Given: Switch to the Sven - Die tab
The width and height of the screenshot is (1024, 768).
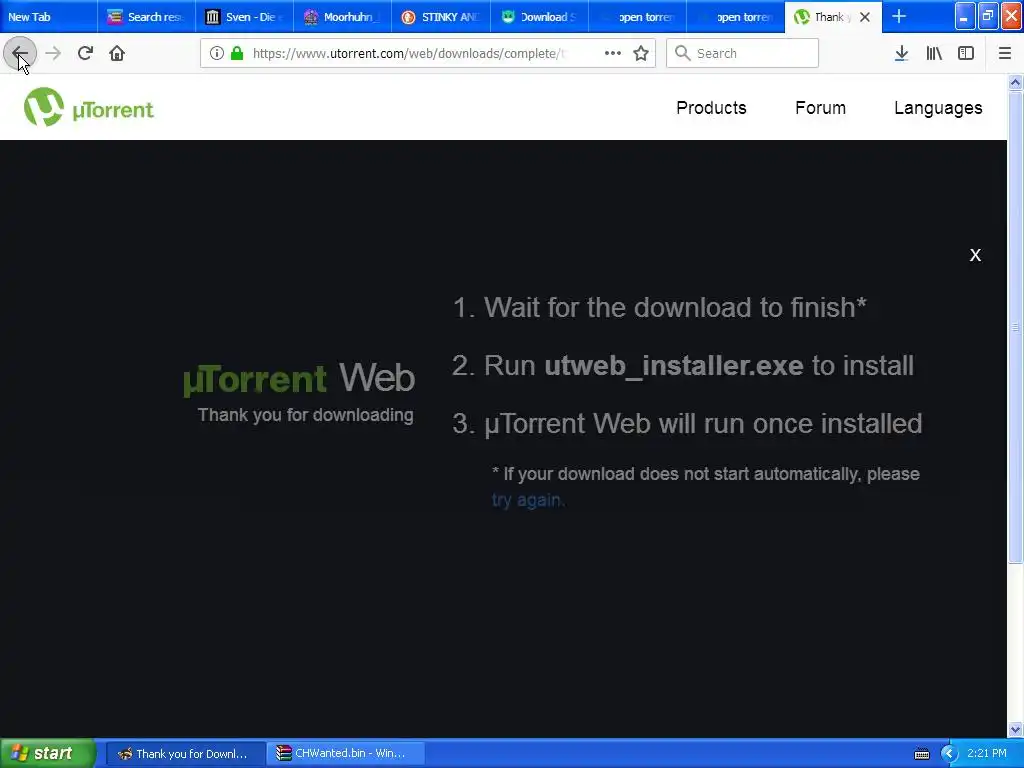Looking at the screenshot, I should pos(244,16).
